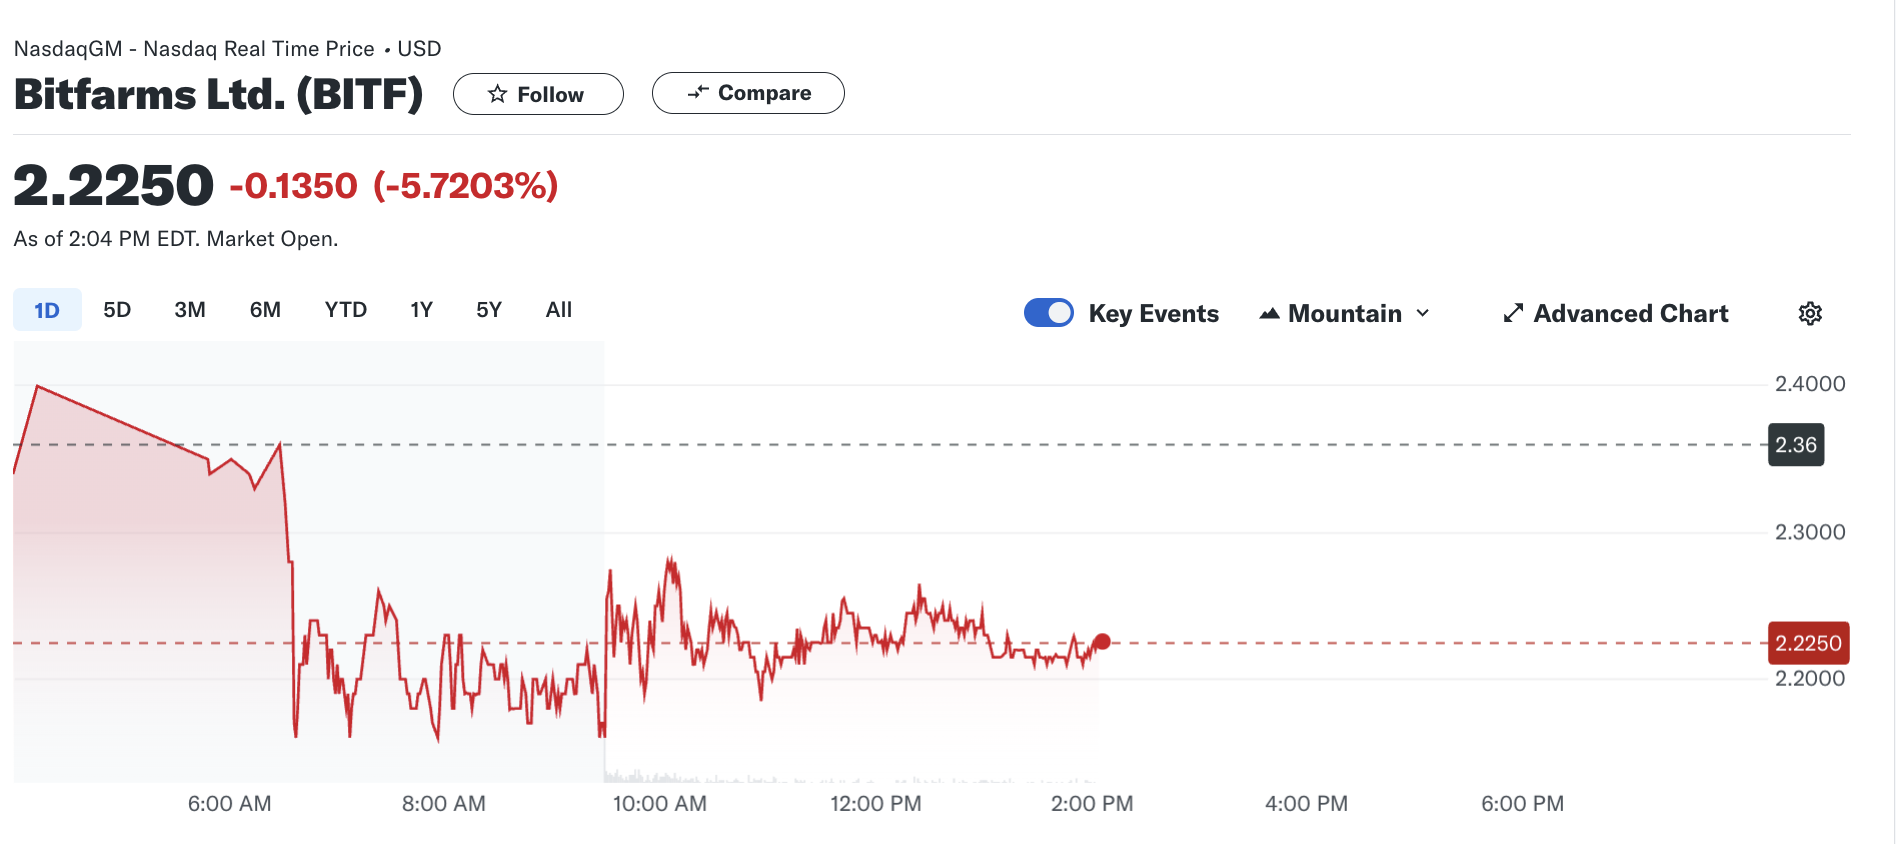This screenshot has height=844, width=1896.
Task: Switch to the 5D time range
Action: tap(117, 310)
